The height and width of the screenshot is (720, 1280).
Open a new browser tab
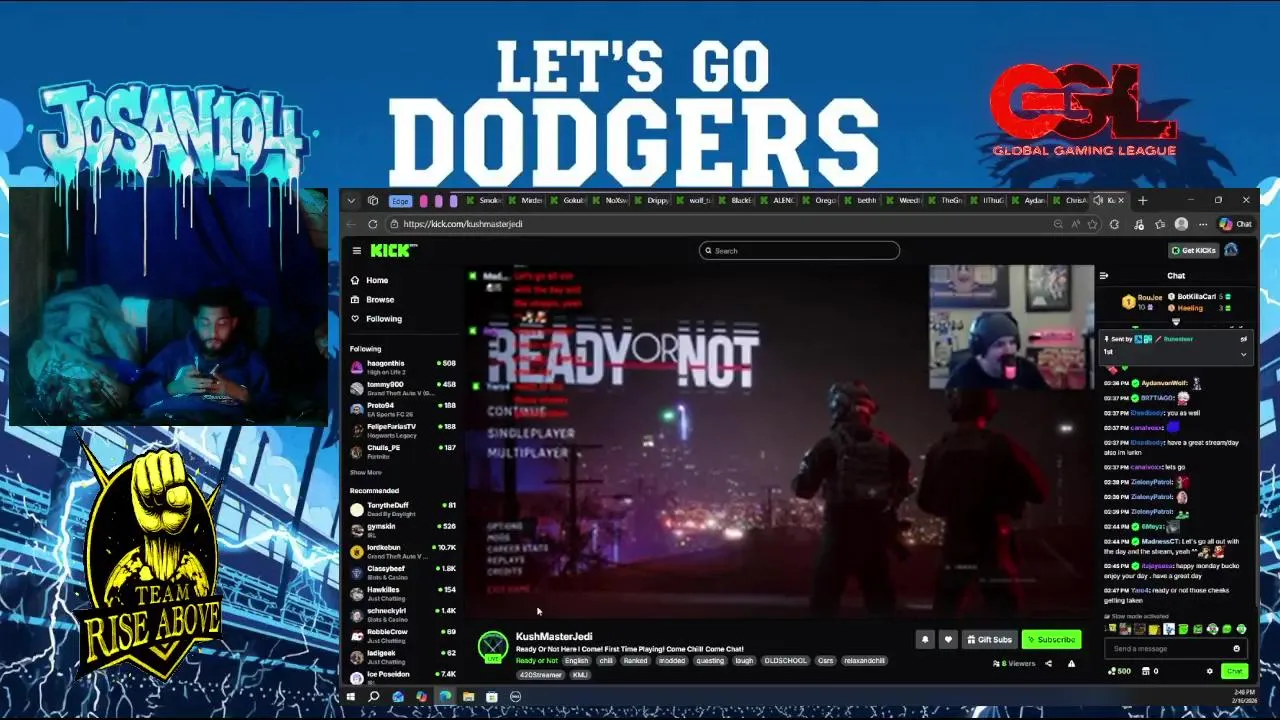pyautogui.click(x=1142, y=200)
